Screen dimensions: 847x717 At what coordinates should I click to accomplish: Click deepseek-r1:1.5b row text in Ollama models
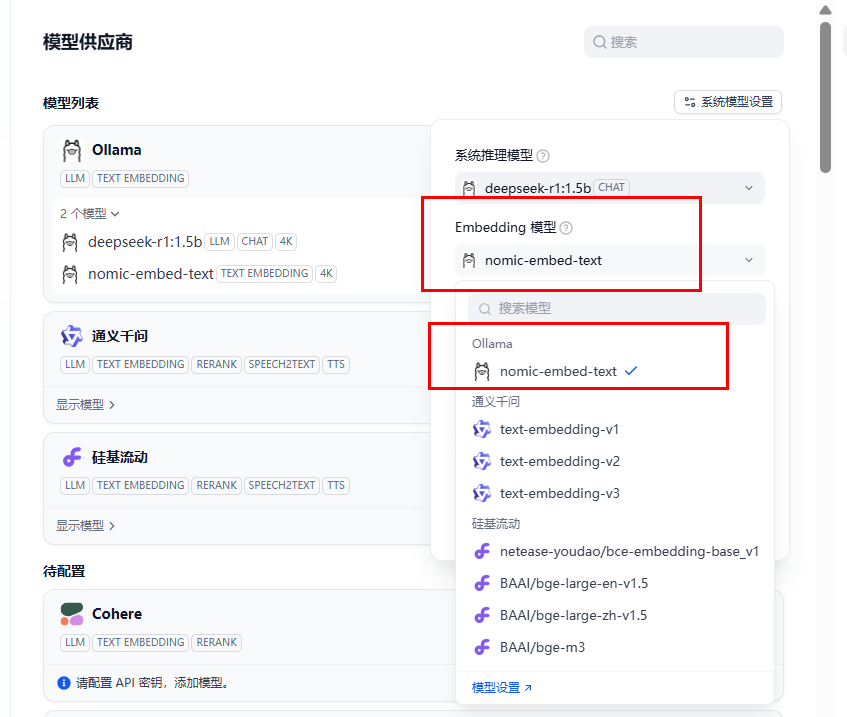(x=145, y=242)
